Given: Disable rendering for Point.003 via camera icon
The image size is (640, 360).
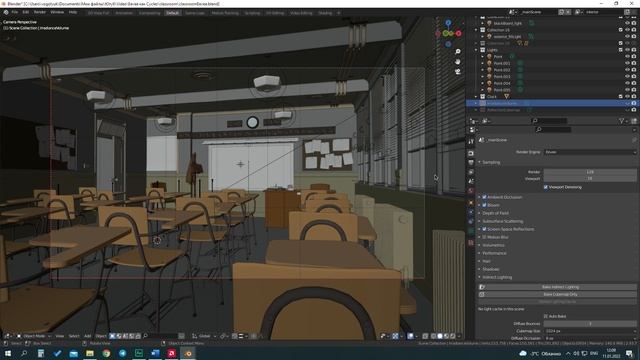Looking at the screenshot, I should pyautogui.click(x=634, y=76).
